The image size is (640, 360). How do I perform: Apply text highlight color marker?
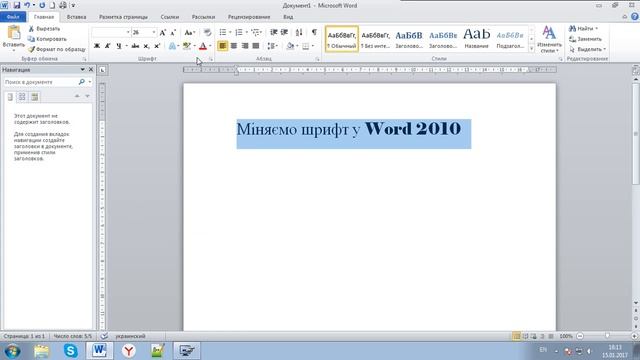[x=187, y=46]
